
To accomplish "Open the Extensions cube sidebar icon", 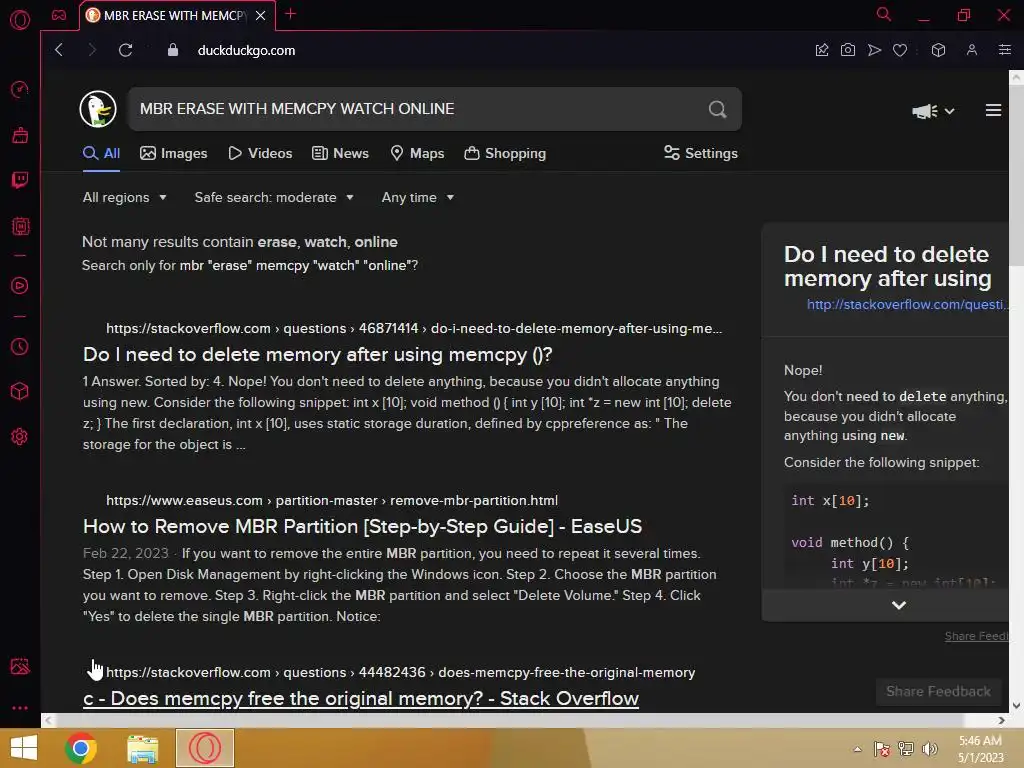I will tap(20, 391).
